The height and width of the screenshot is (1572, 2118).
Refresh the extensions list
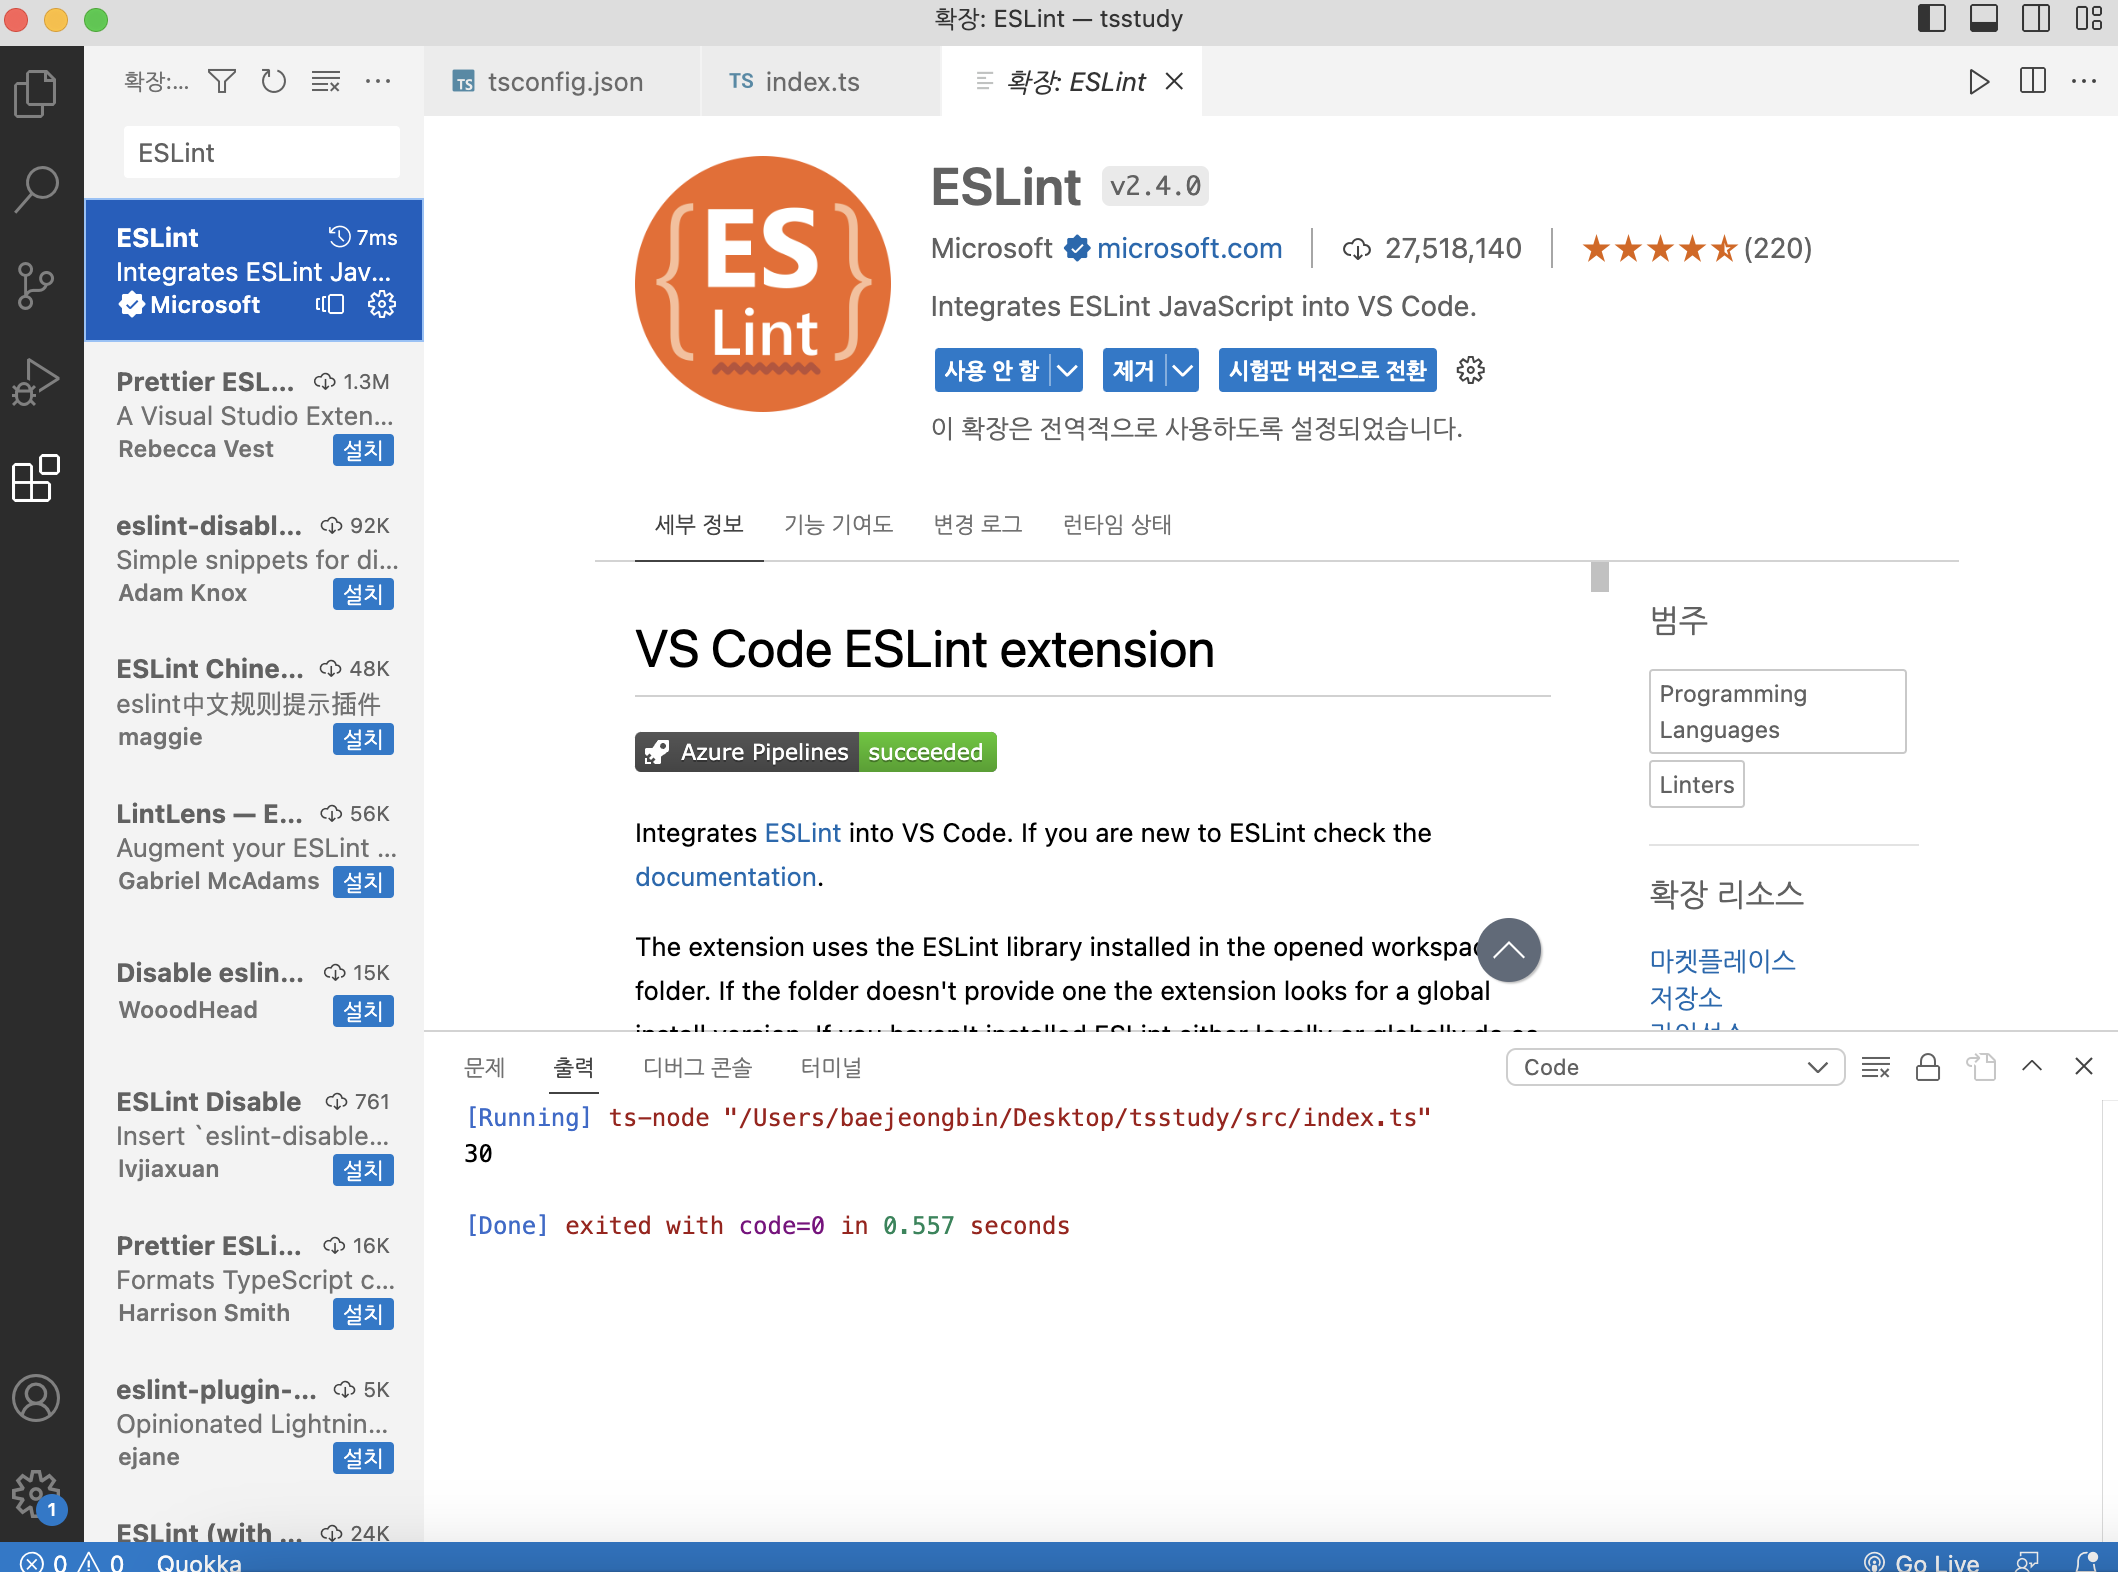(x=274, y=81)
